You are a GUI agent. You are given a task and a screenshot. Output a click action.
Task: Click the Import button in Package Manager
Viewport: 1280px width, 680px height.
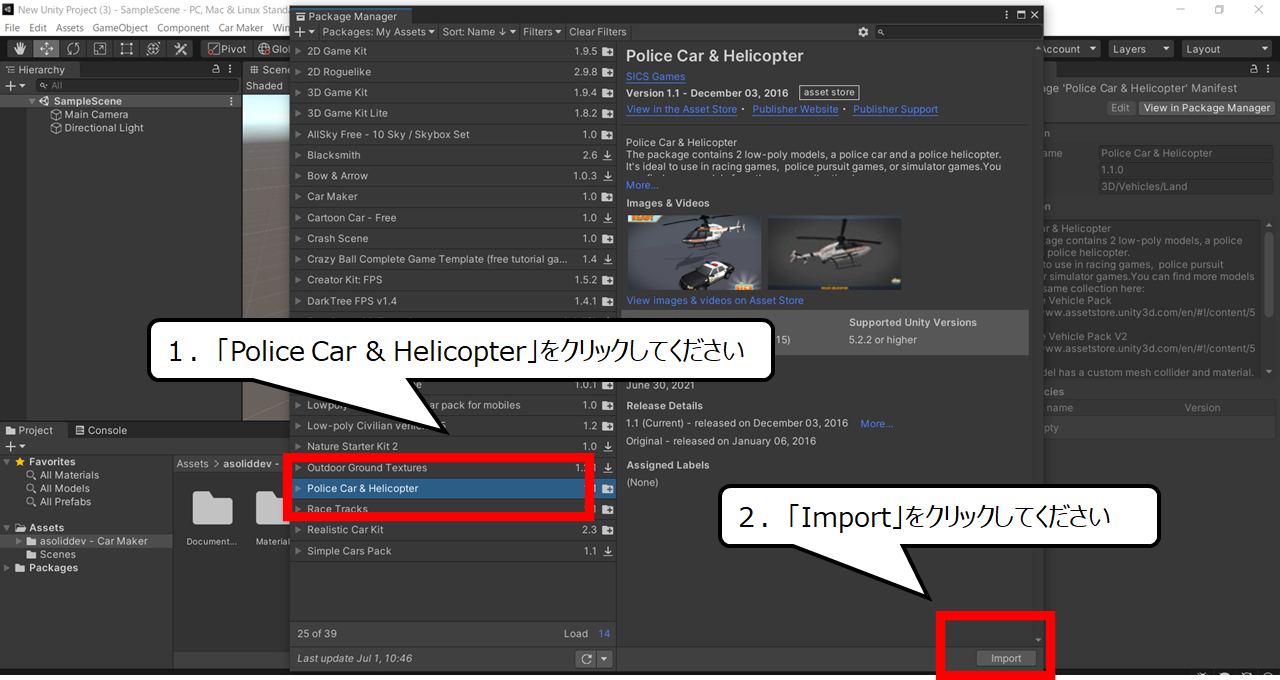click(x=1006, y=658)
